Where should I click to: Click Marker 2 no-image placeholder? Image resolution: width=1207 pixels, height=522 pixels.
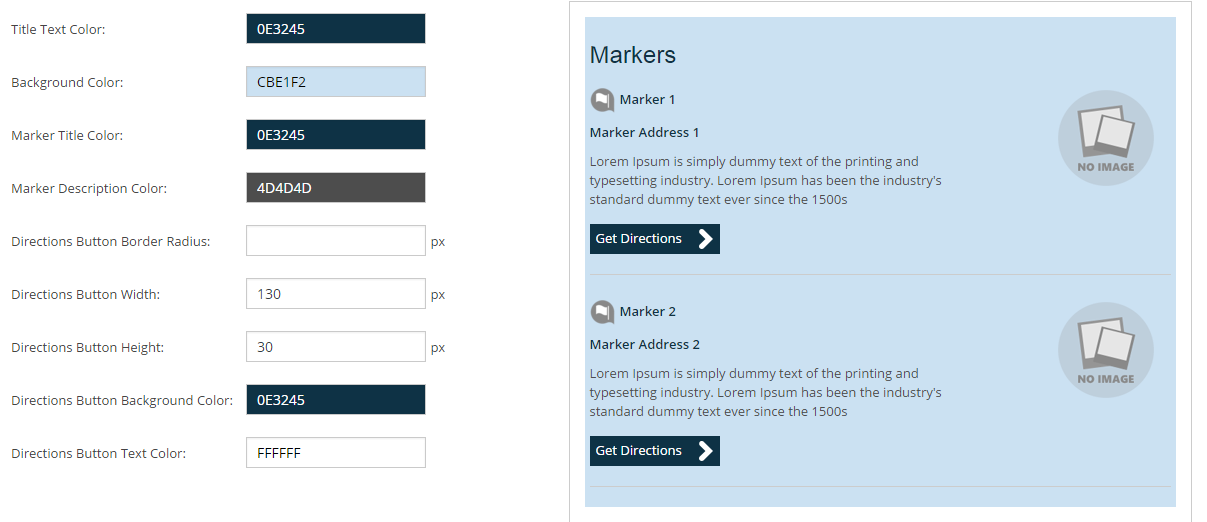1105,350
